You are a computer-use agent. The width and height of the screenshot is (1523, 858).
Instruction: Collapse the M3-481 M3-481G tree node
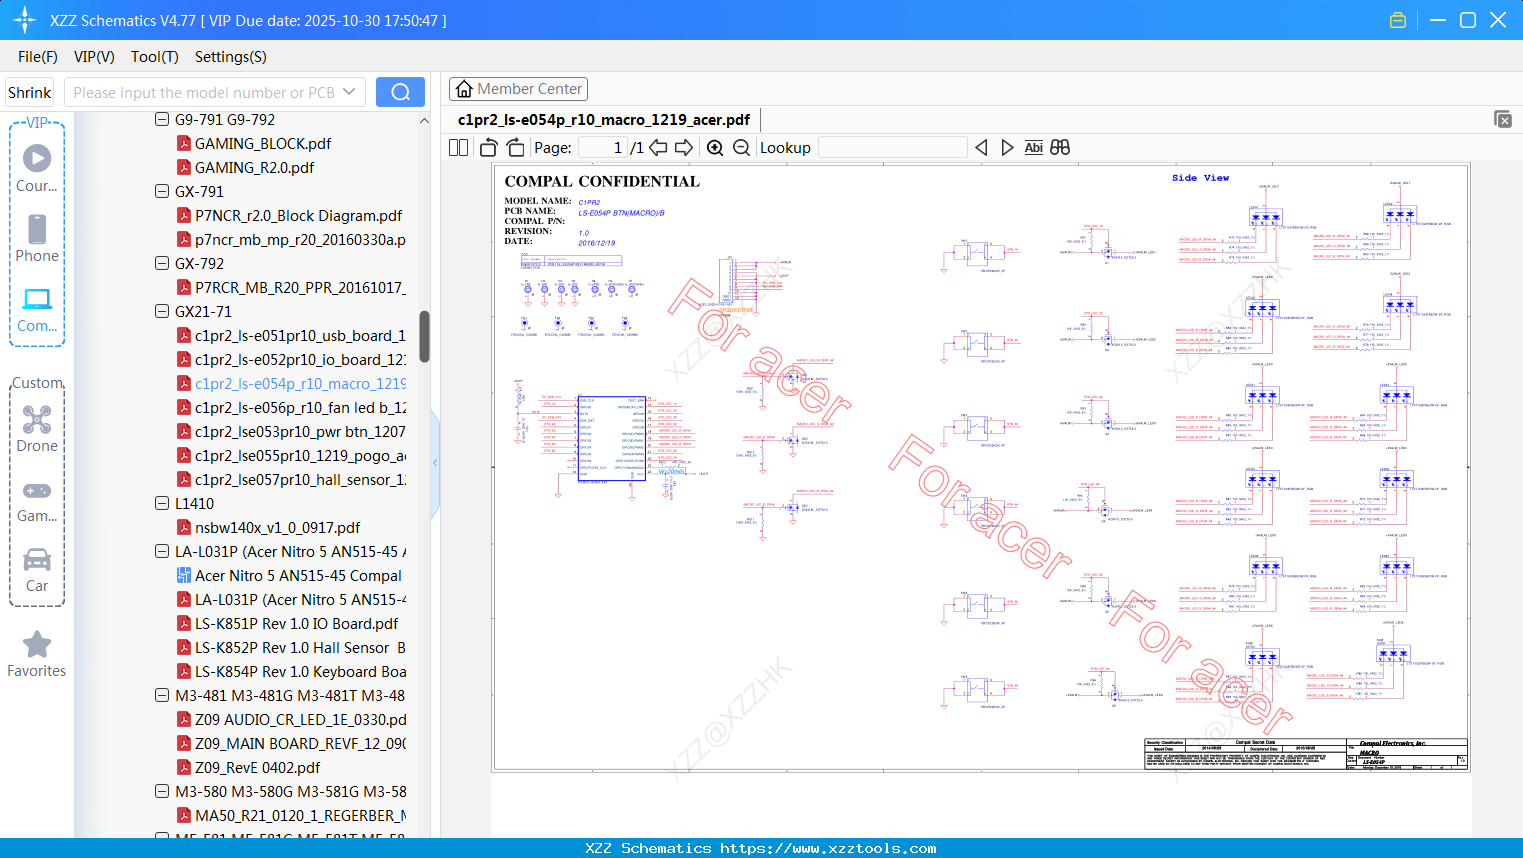tap(162, 695)
